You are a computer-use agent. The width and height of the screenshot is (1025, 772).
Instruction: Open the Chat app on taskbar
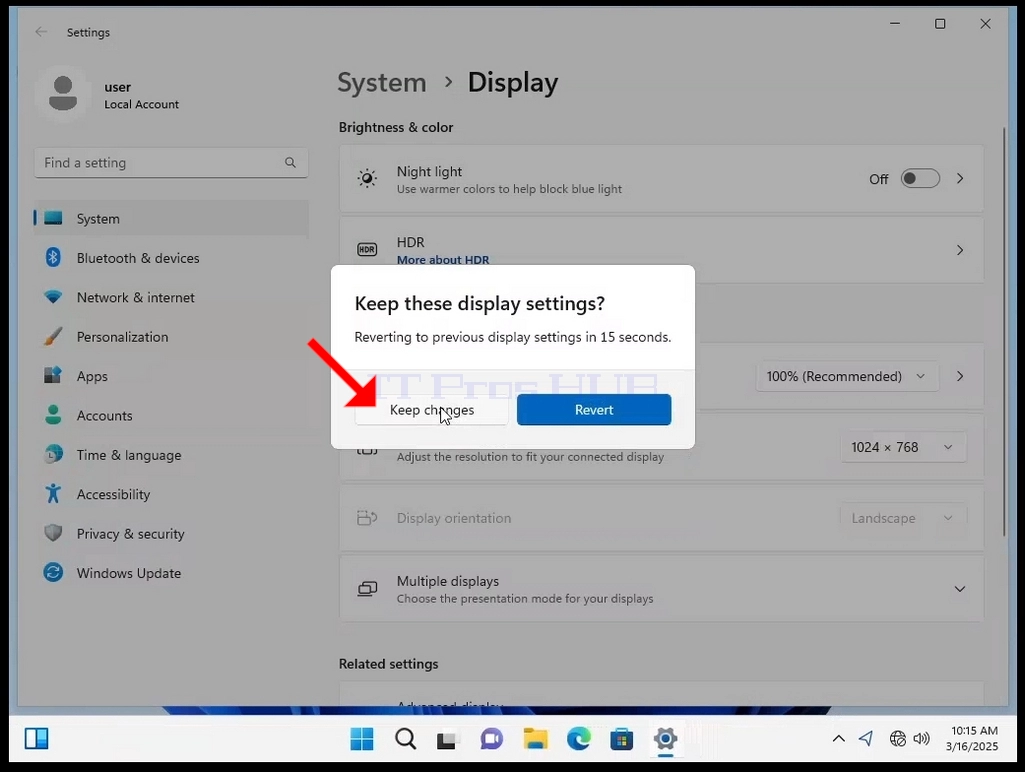pyautogui.click(x=492, y=739)
